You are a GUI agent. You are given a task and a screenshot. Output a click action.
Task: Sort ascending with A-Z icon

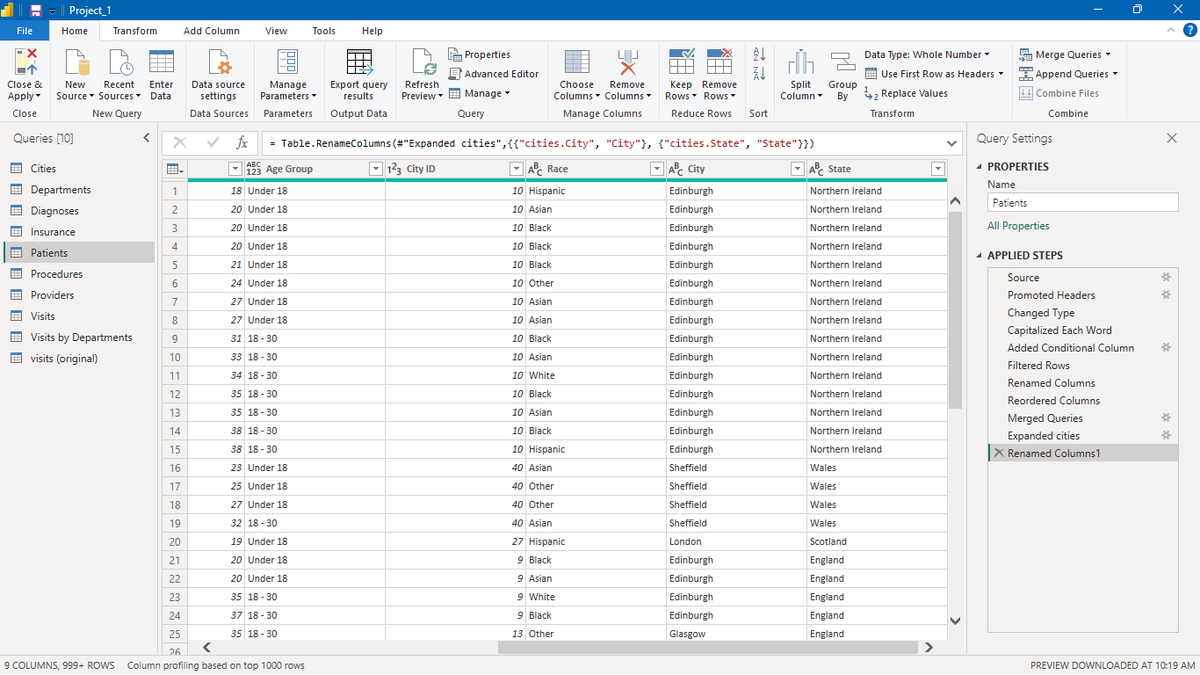pyautogui.click(x=758, y=54)
